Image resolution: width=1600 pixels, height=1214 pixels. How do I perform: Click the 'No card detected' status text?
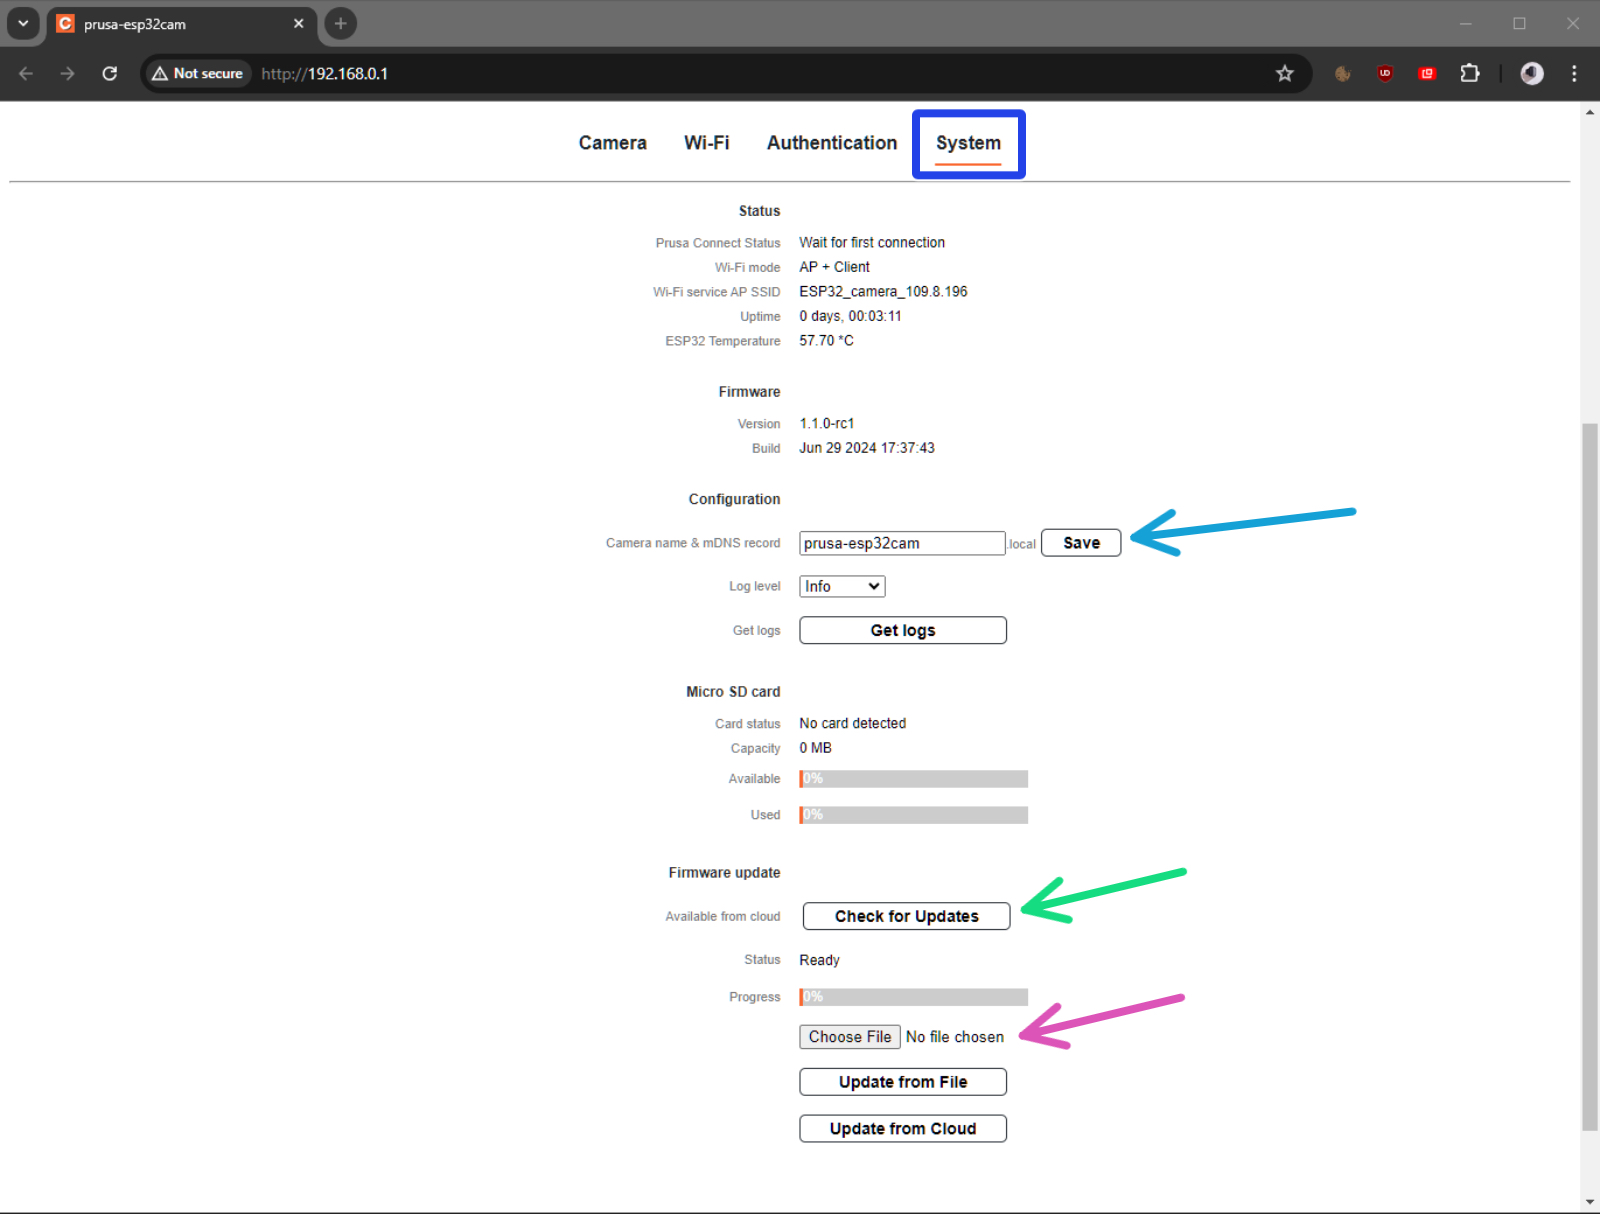click(x=853, y=723)
